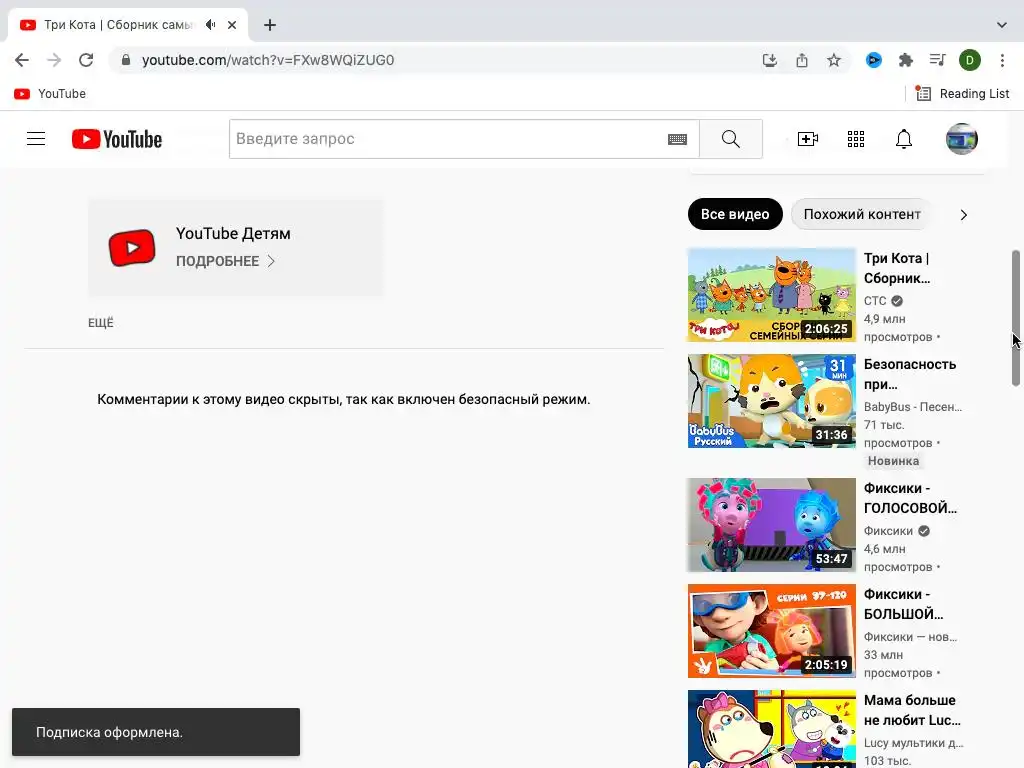The height and width of the screenshot is (768, 1024).
Task: Open the Reading List
Action: 962,93
